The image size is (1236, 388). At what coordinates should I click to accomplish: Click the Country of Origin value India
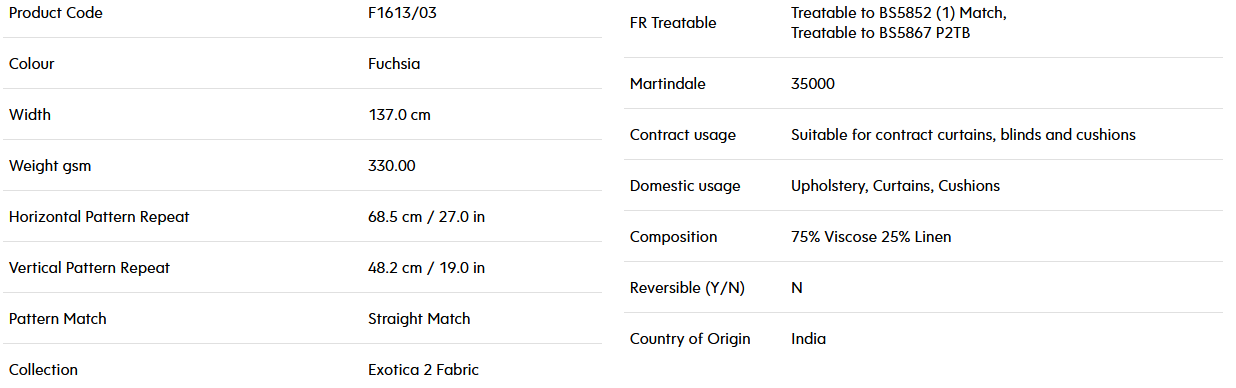[x=809, y=339]
